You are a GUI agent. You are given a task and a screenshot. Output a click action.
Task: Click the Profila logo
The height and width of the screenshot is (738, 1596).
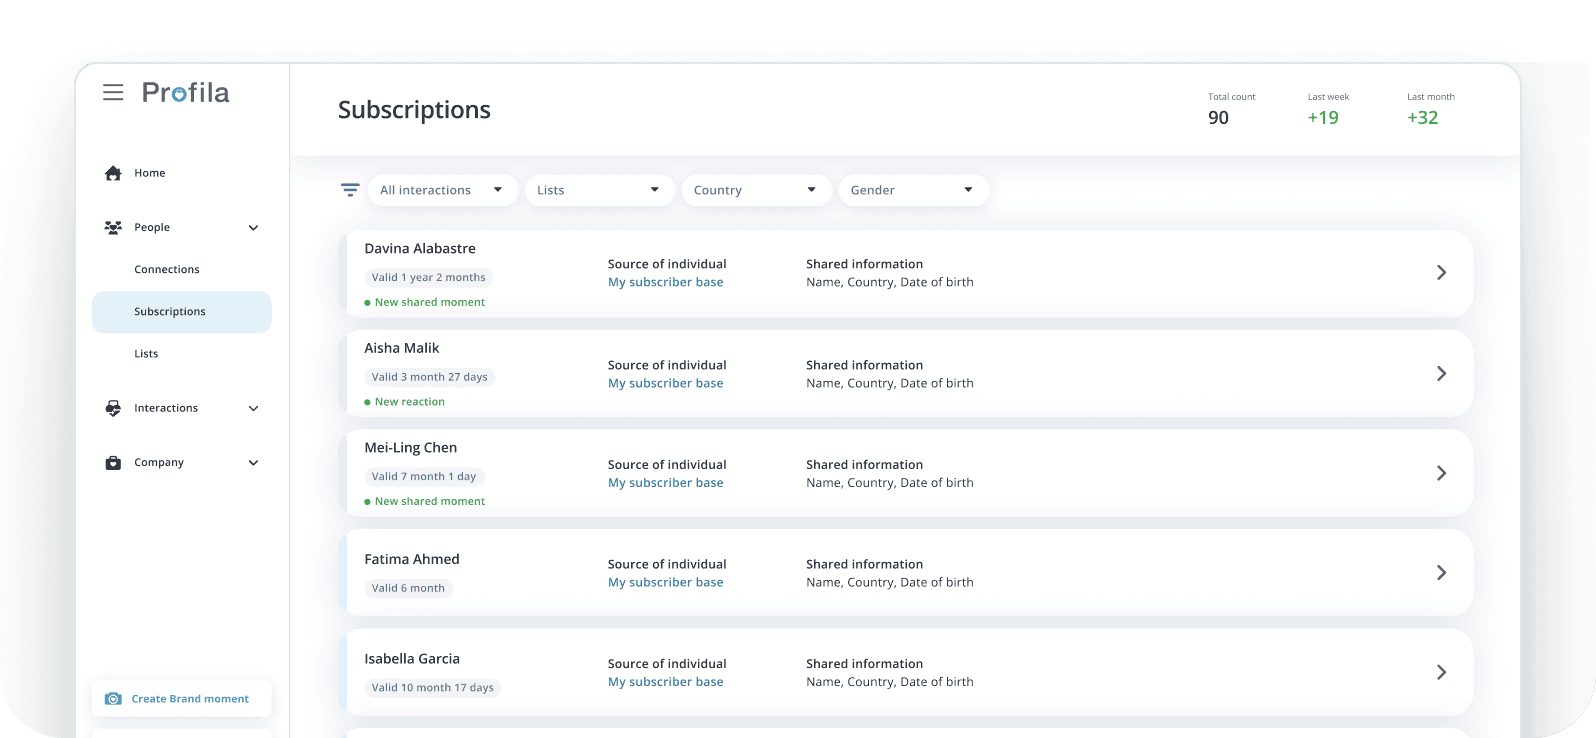coord(186,92)
